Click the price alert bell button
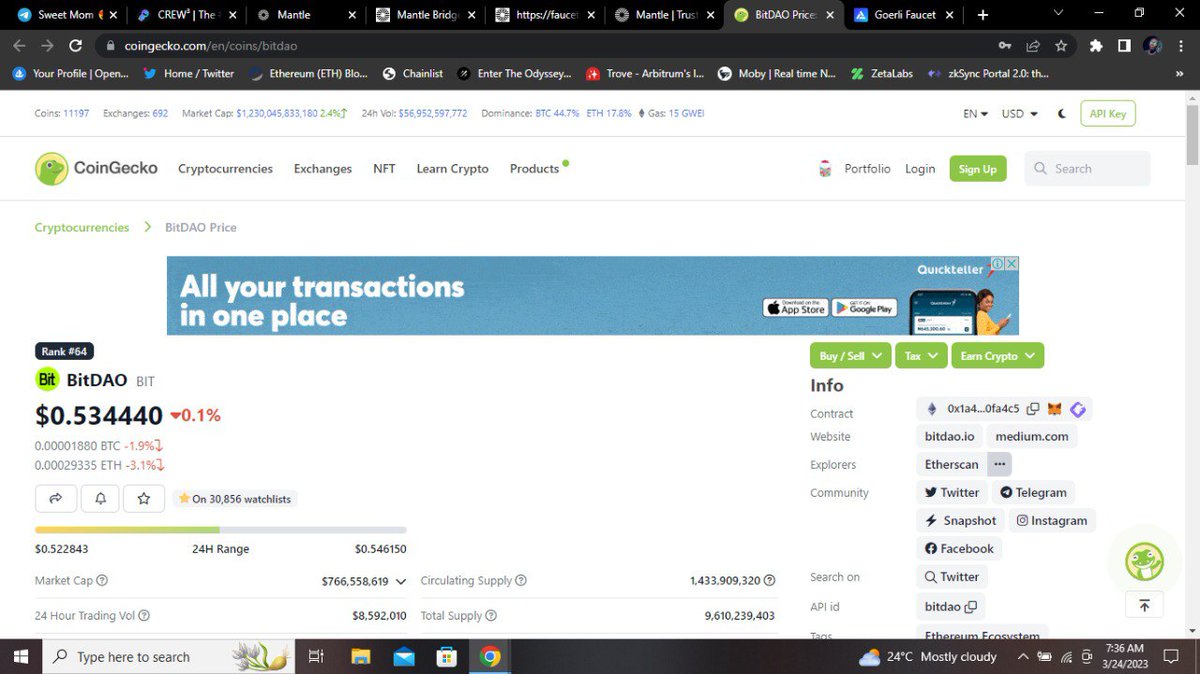 [100, 498]
